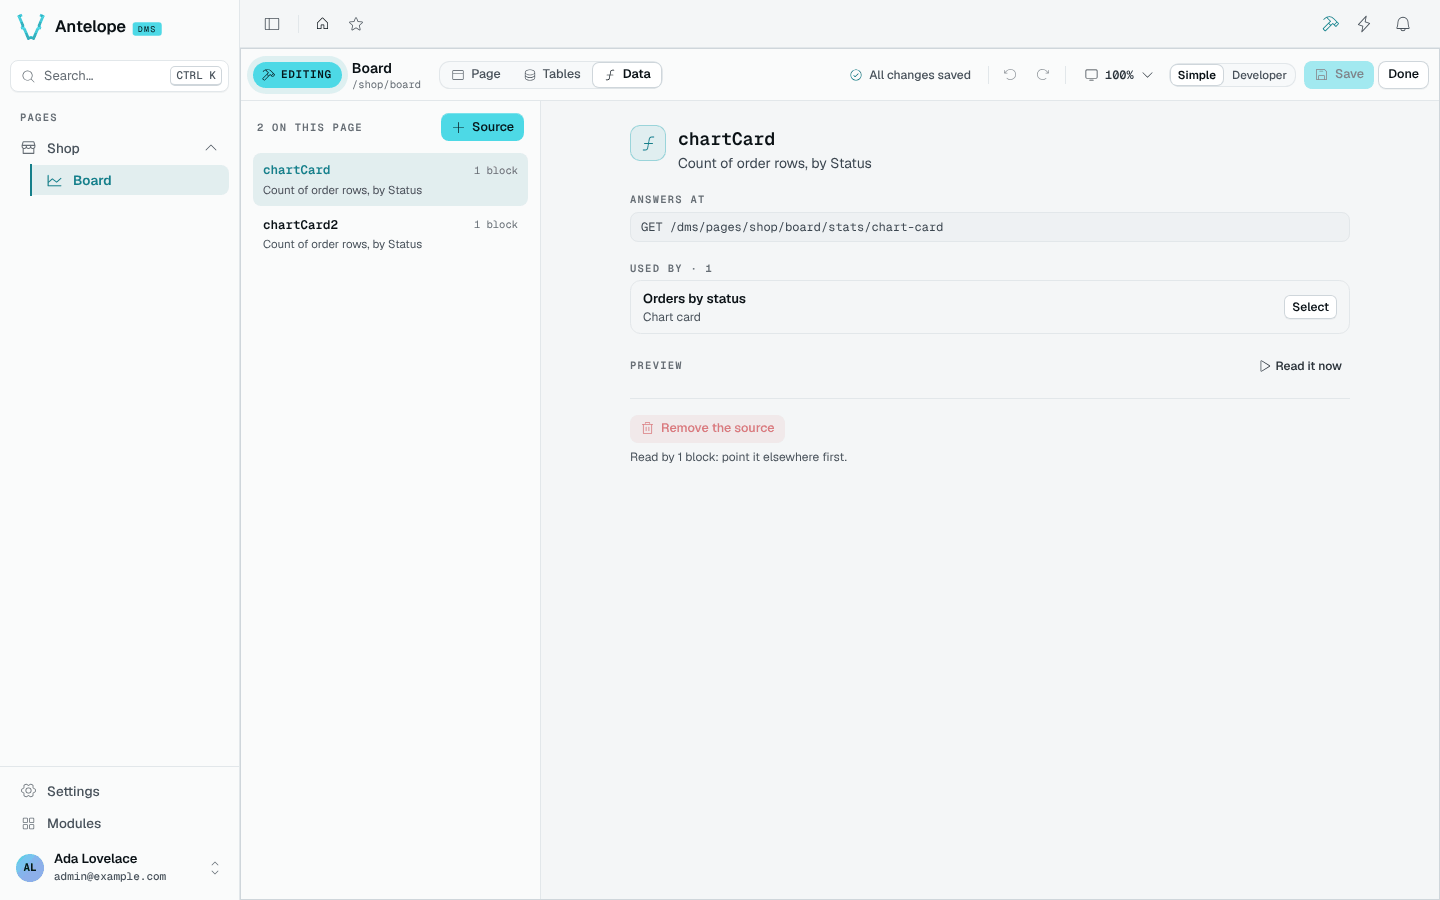Open Settings in the sidebar
The image size is (1440, 900).
(119, 791)
